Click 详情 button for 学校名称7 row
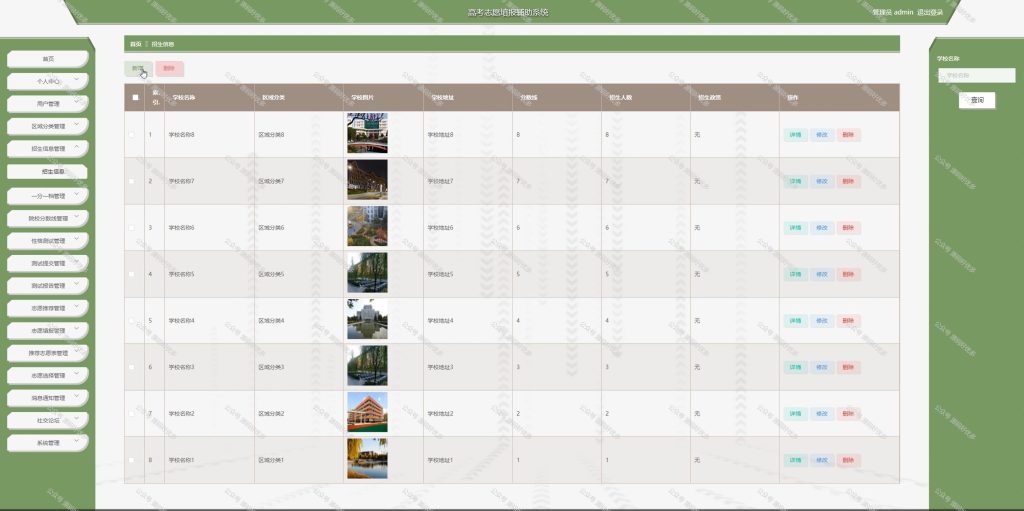The width and height of the screenshot is (1024, 511). pos(795,182)
